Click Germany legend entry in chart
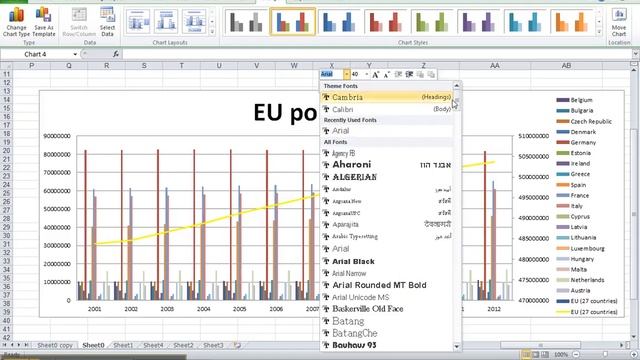The height and width of the screenshot is (360, 640). tap(577, 142)
